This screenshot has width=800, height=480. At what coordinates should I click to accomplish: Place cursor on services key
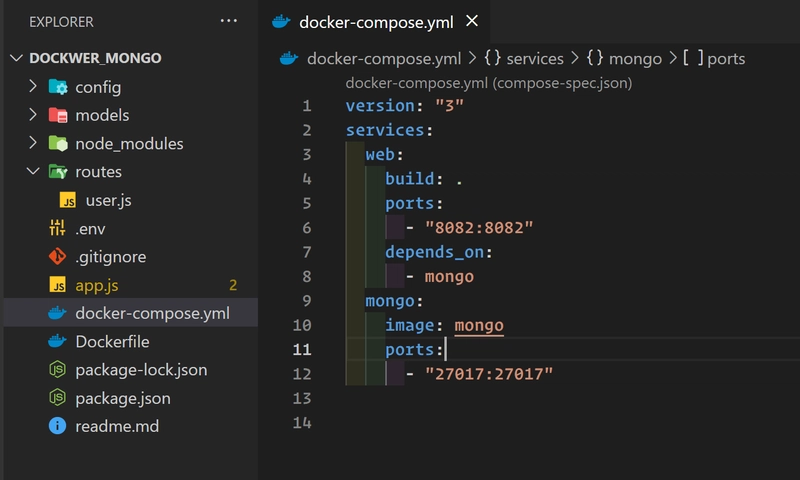pyautogui.click(x=385, y=130)
